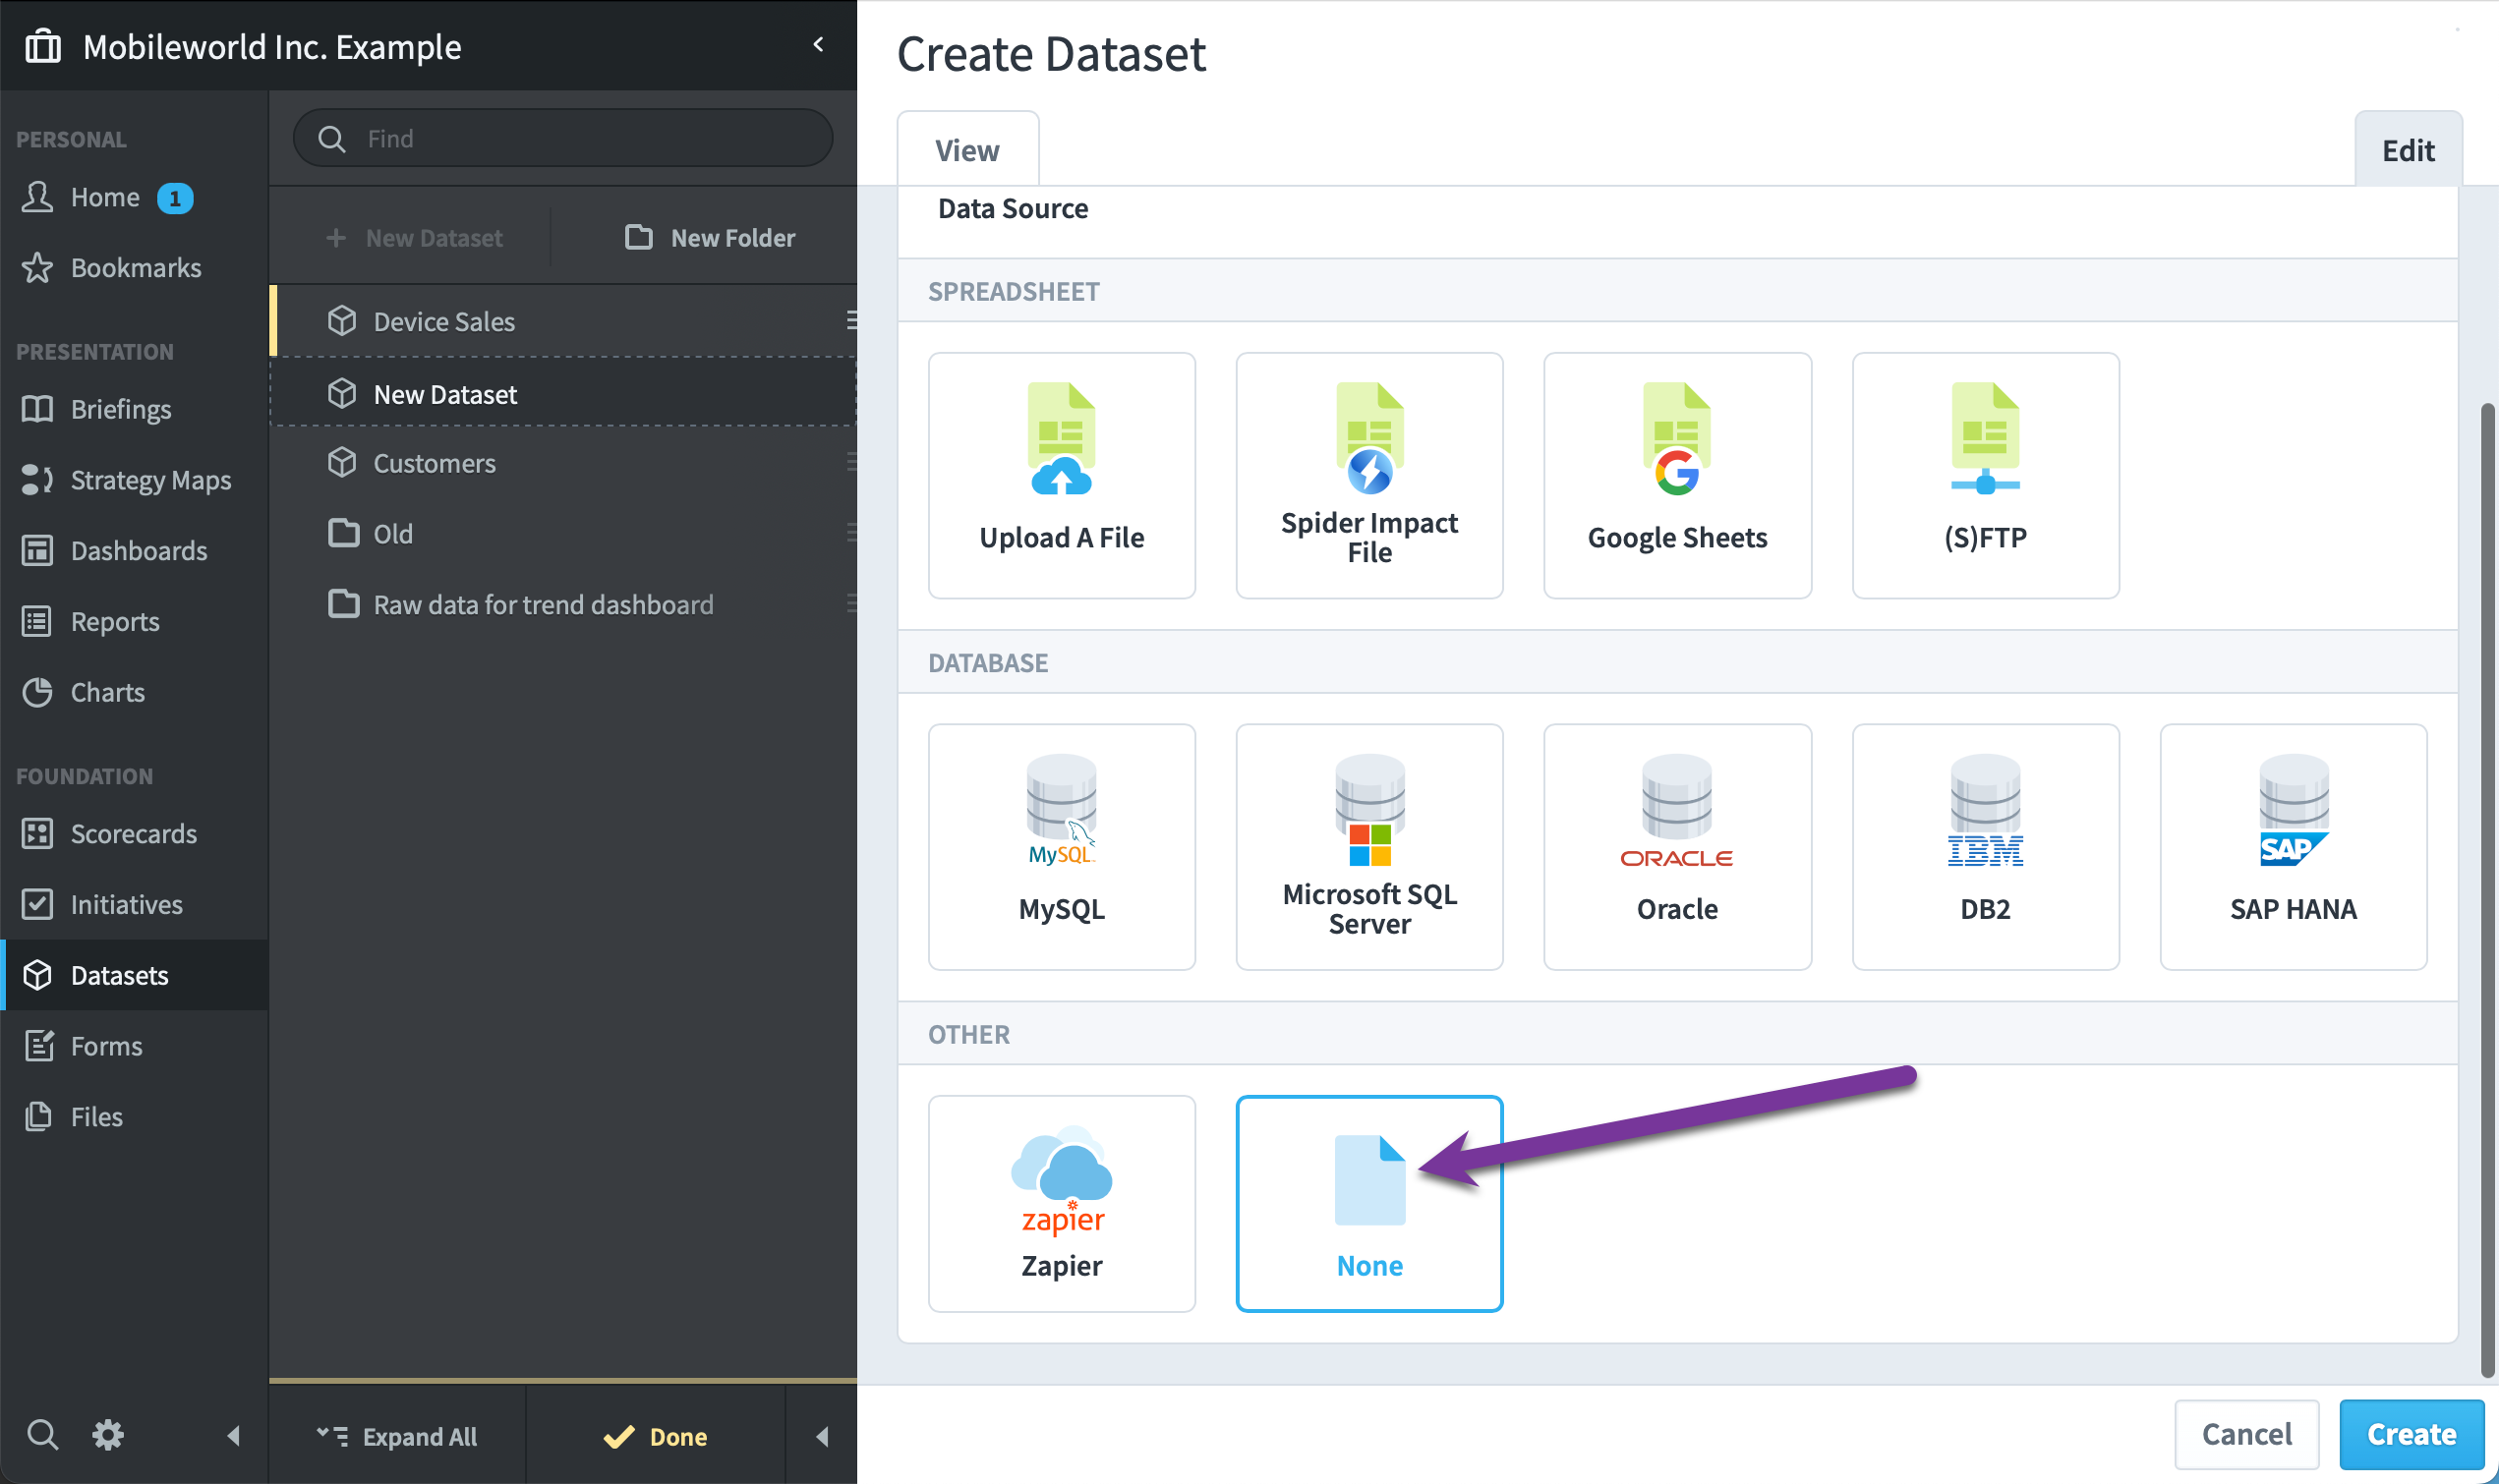The height and width of the screenshot is (1484, 2499).
Task: Create a New Folder
Action: (x=710, y=238)
